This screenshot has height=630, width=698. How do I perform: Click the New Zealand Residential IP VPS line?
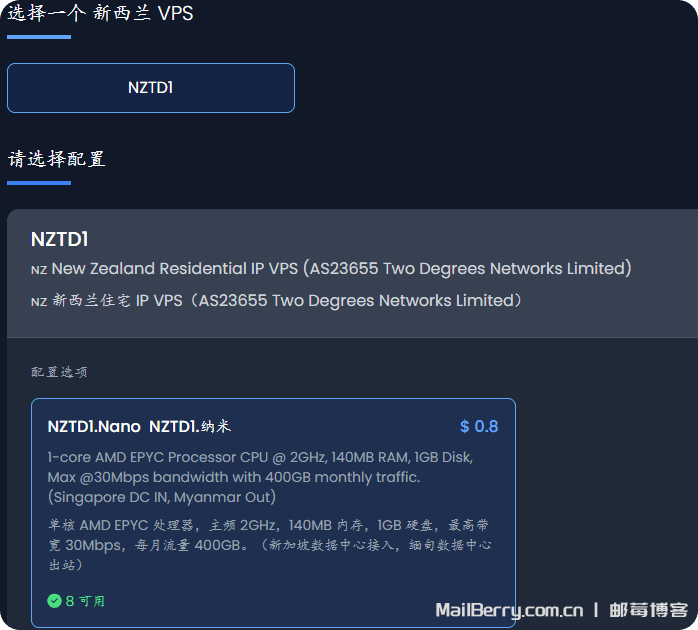tap(341, 269)
